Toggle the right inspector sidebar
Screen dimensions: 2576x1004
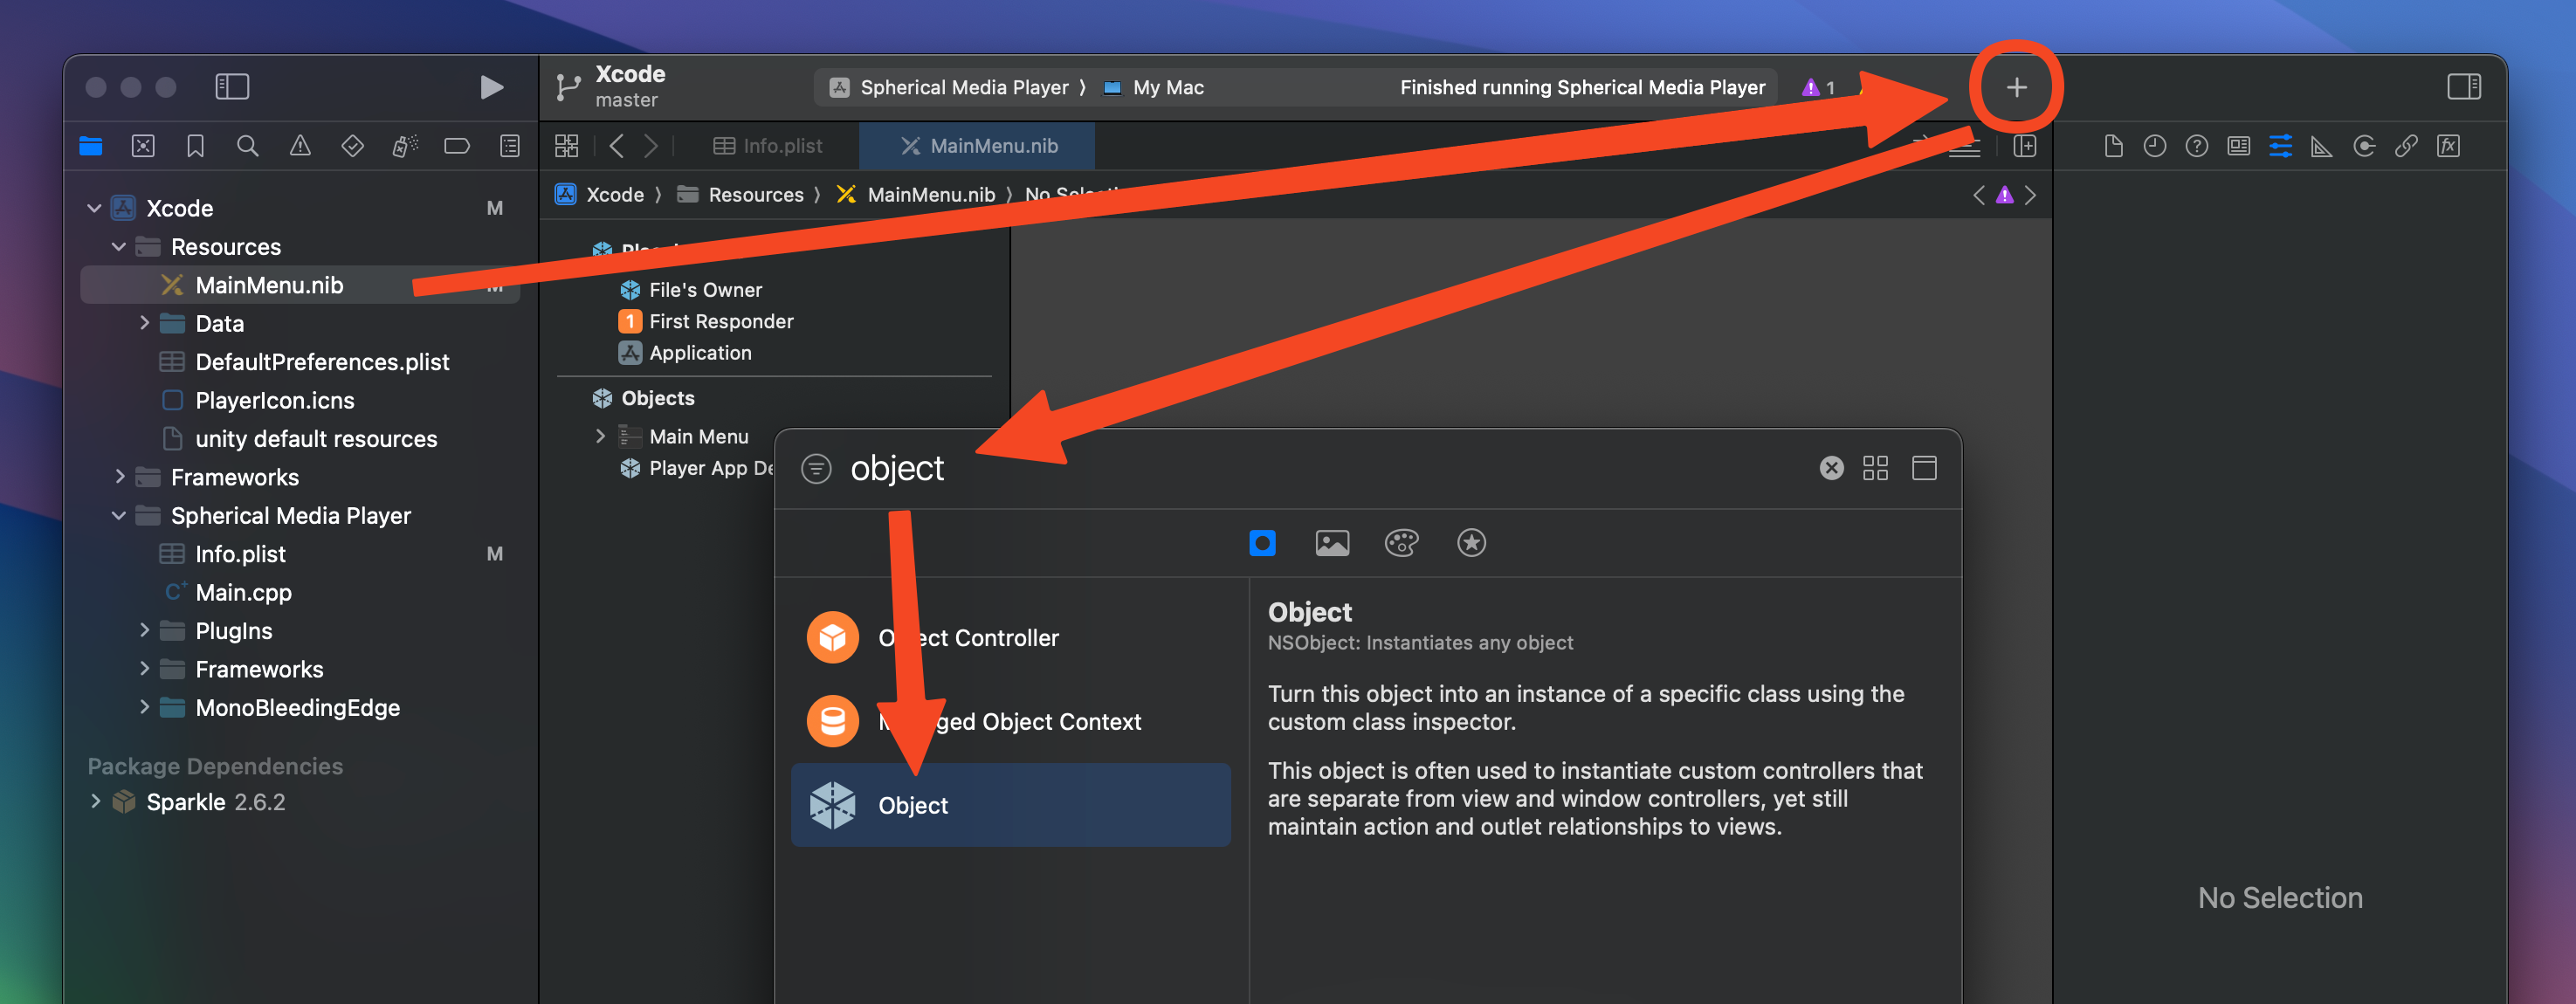click(2463, 87)
